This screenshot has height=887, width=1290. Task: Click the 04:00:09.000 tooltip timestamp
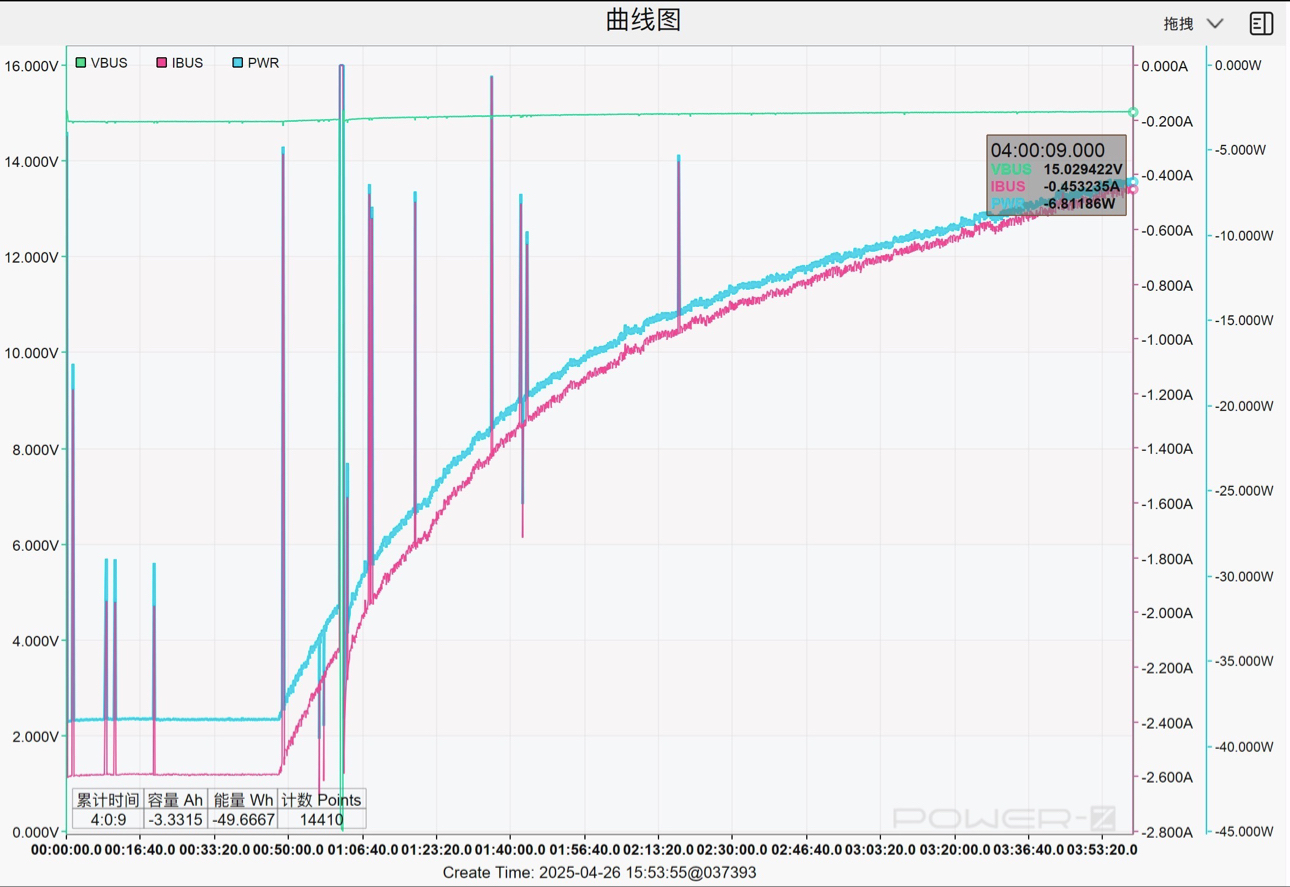[1047, 150]
